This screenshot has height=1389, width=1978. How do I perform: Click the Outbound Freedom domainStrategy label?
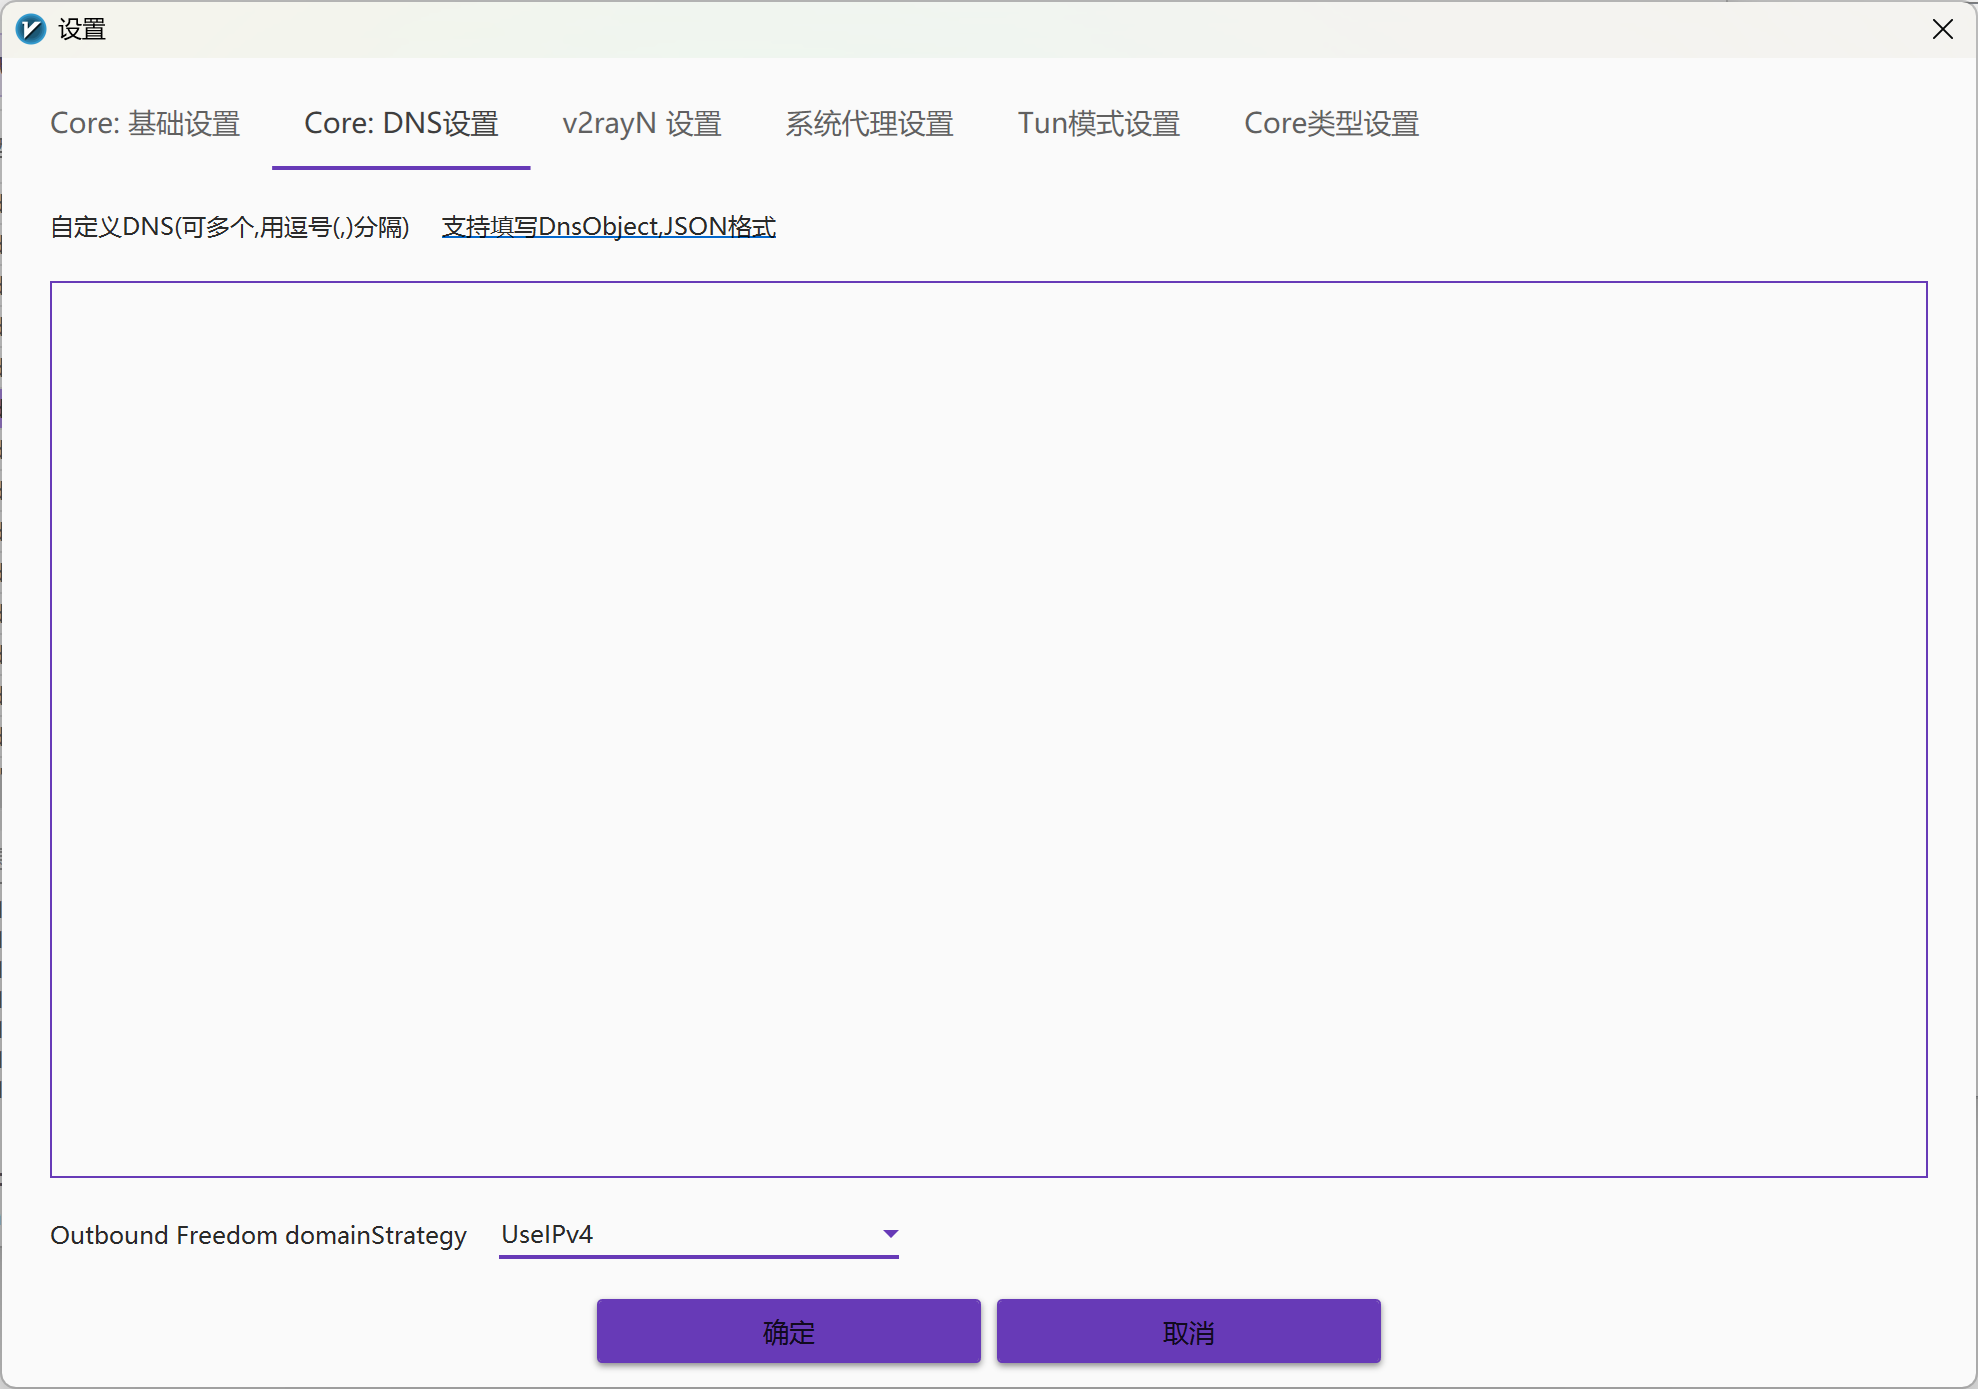(x=258, y=1236)
